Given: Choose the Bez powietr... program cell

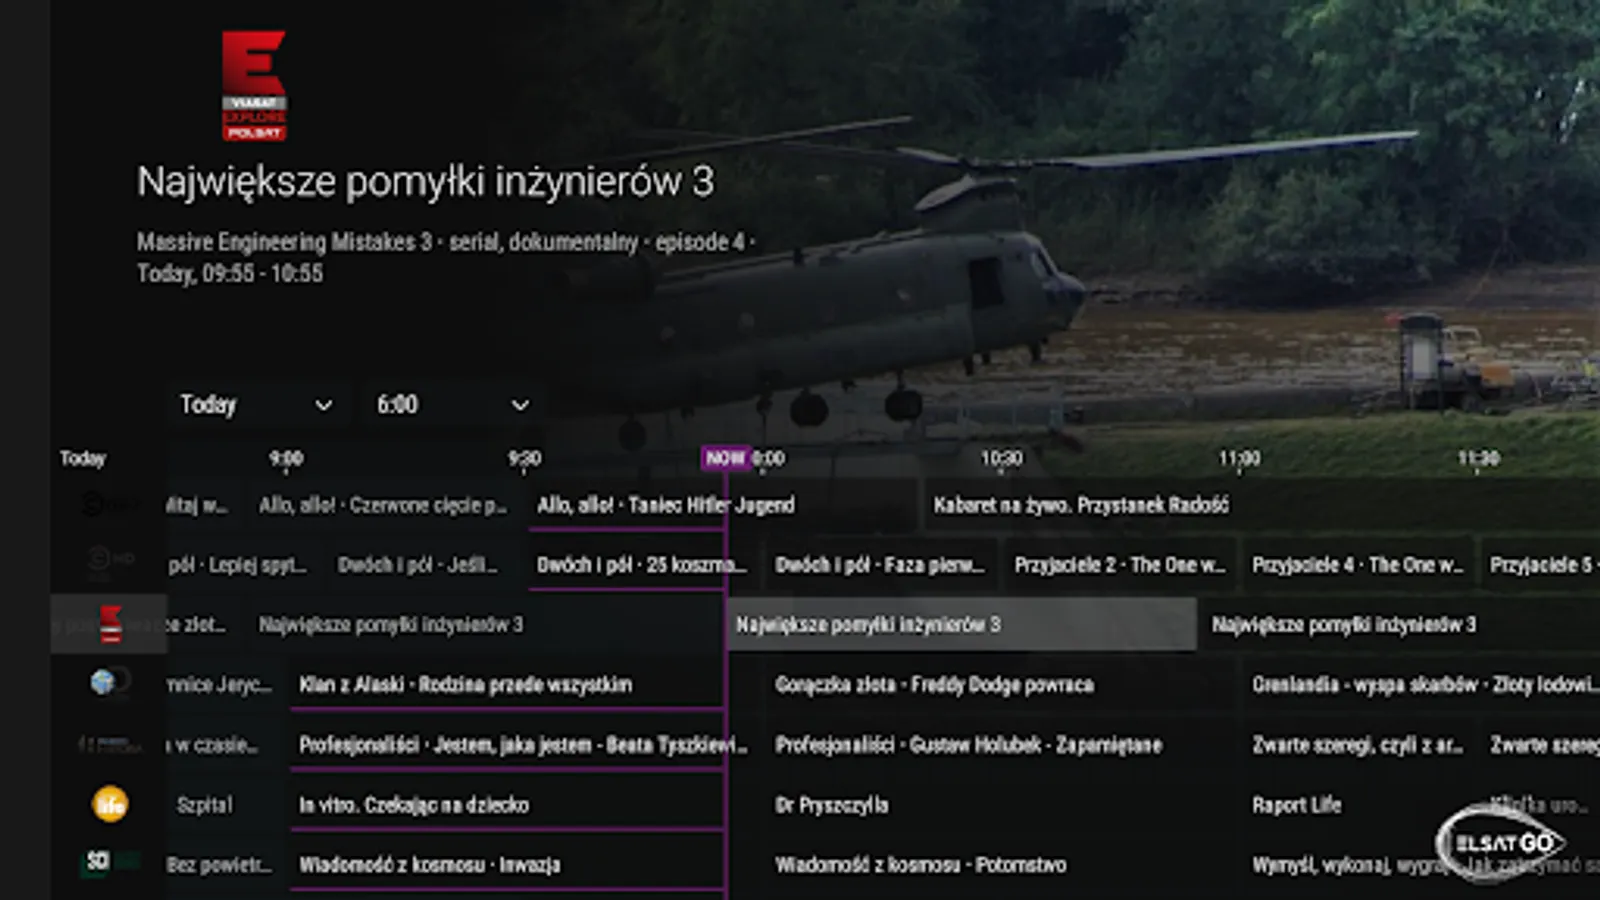Looking at the screenshot, I should point(227,865).
